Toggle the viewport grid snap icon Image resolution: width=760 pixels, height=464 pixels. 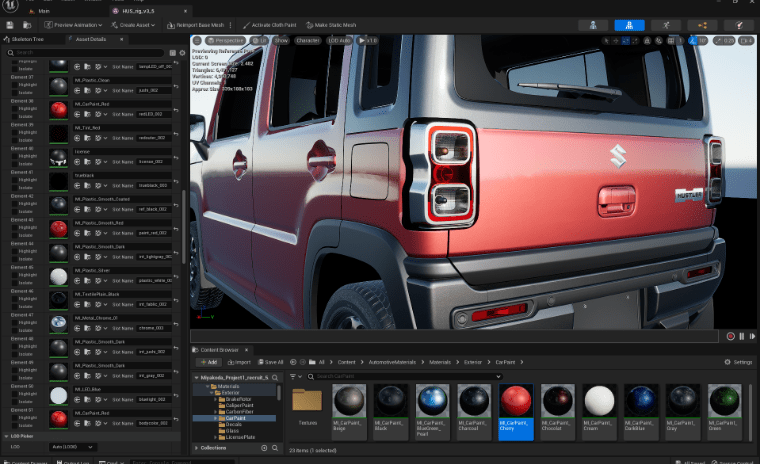pos(671,41)
